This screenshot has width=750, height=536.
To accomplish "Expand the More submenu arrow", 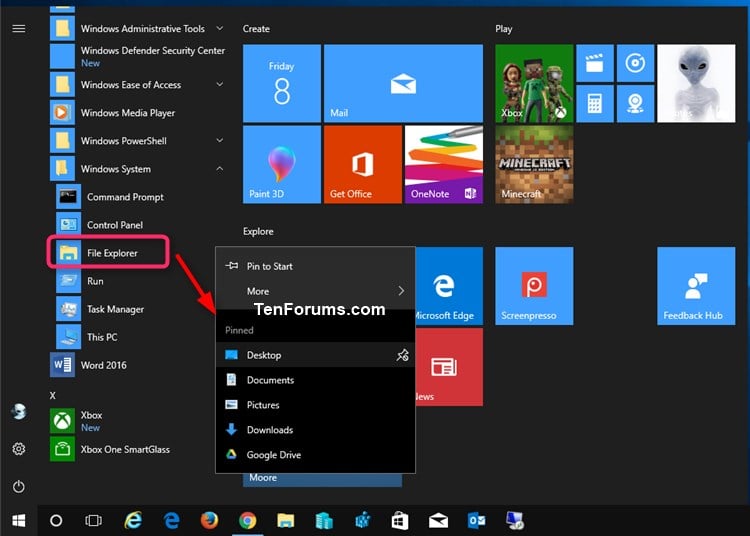I will click(401, 291).
